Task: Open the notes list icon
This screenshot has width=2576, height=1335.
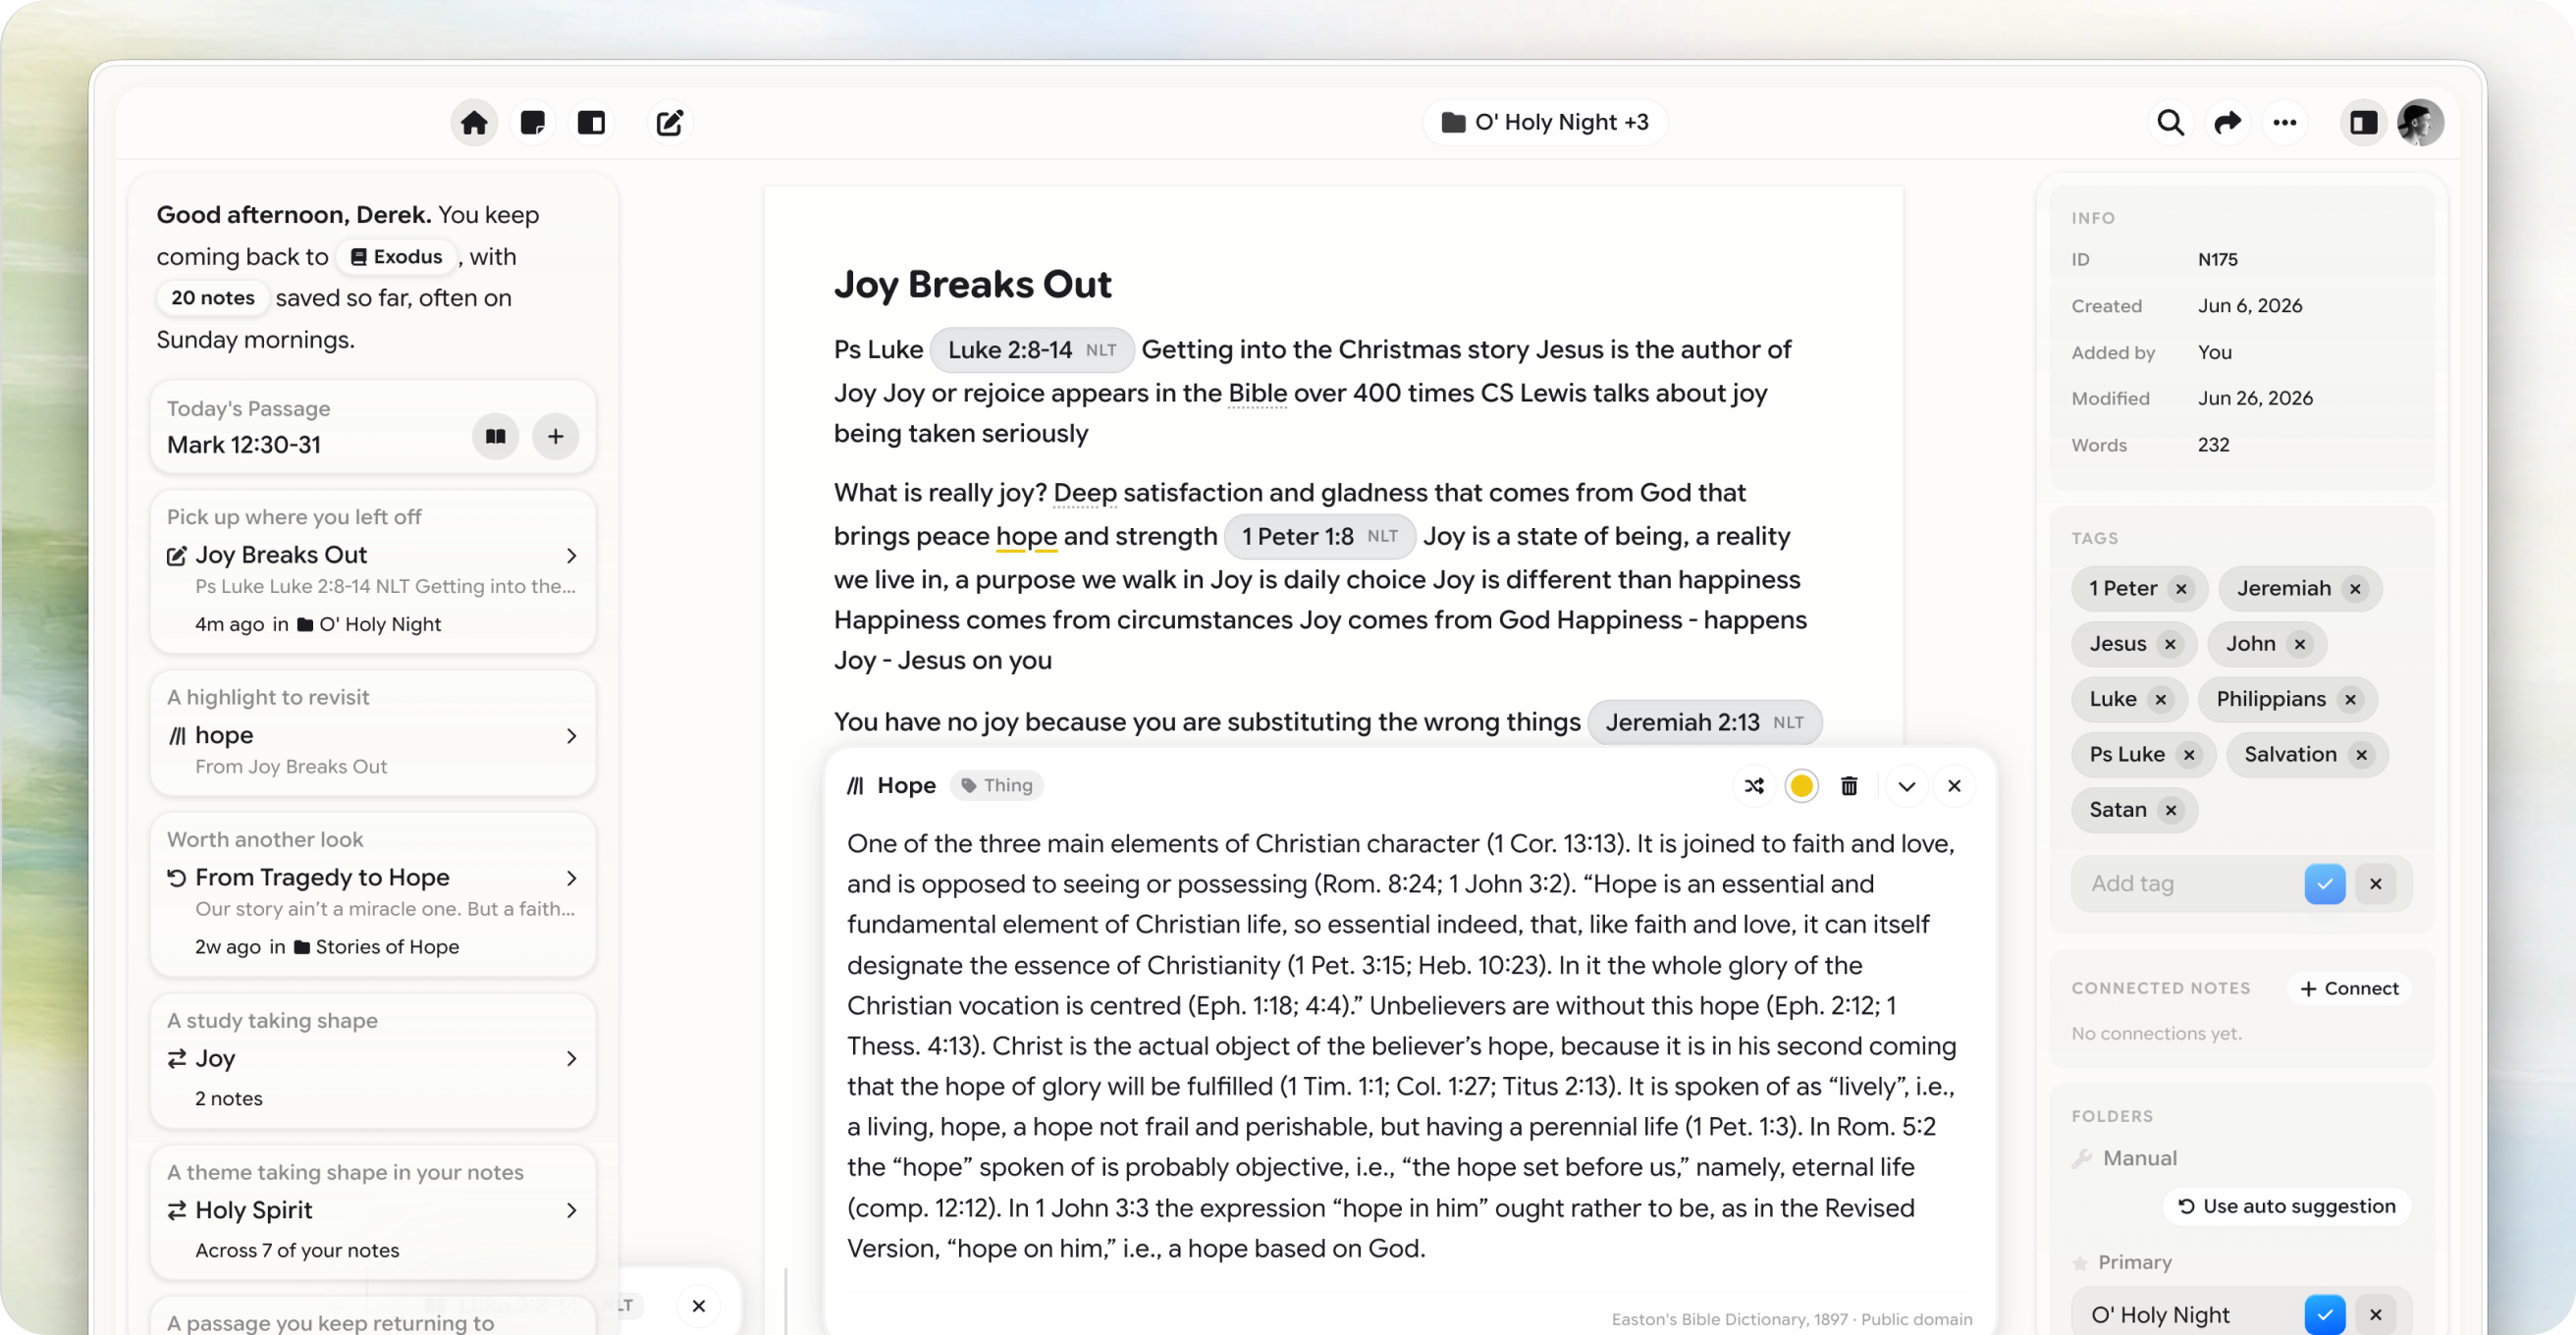Action: coord(532,122)
